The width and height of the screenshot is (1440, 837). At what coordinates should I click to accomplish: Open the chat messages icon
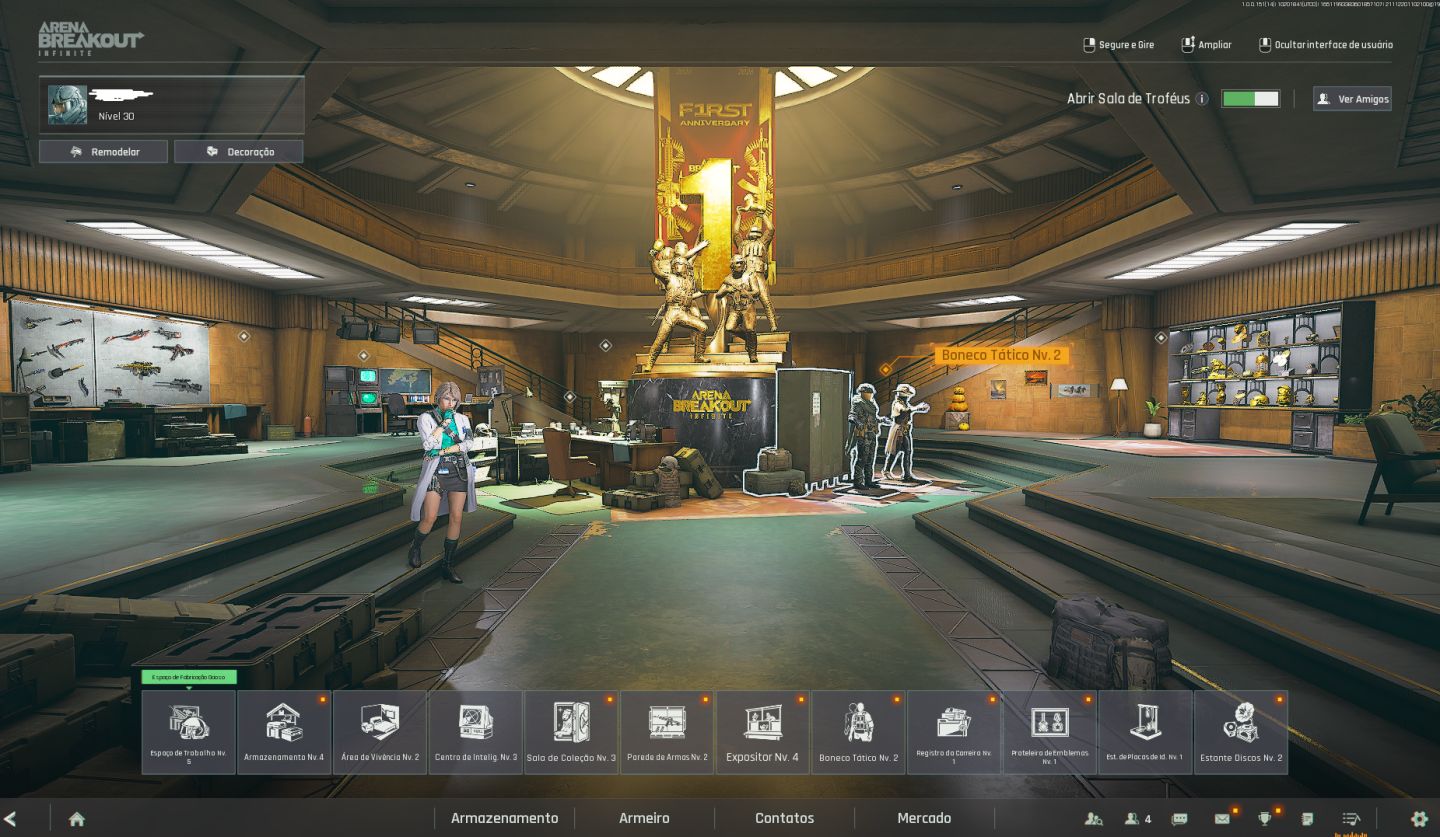1180,818
